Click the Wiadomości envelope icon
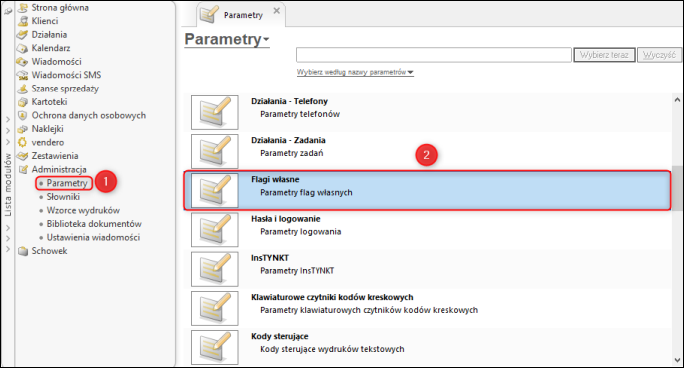 23,61
